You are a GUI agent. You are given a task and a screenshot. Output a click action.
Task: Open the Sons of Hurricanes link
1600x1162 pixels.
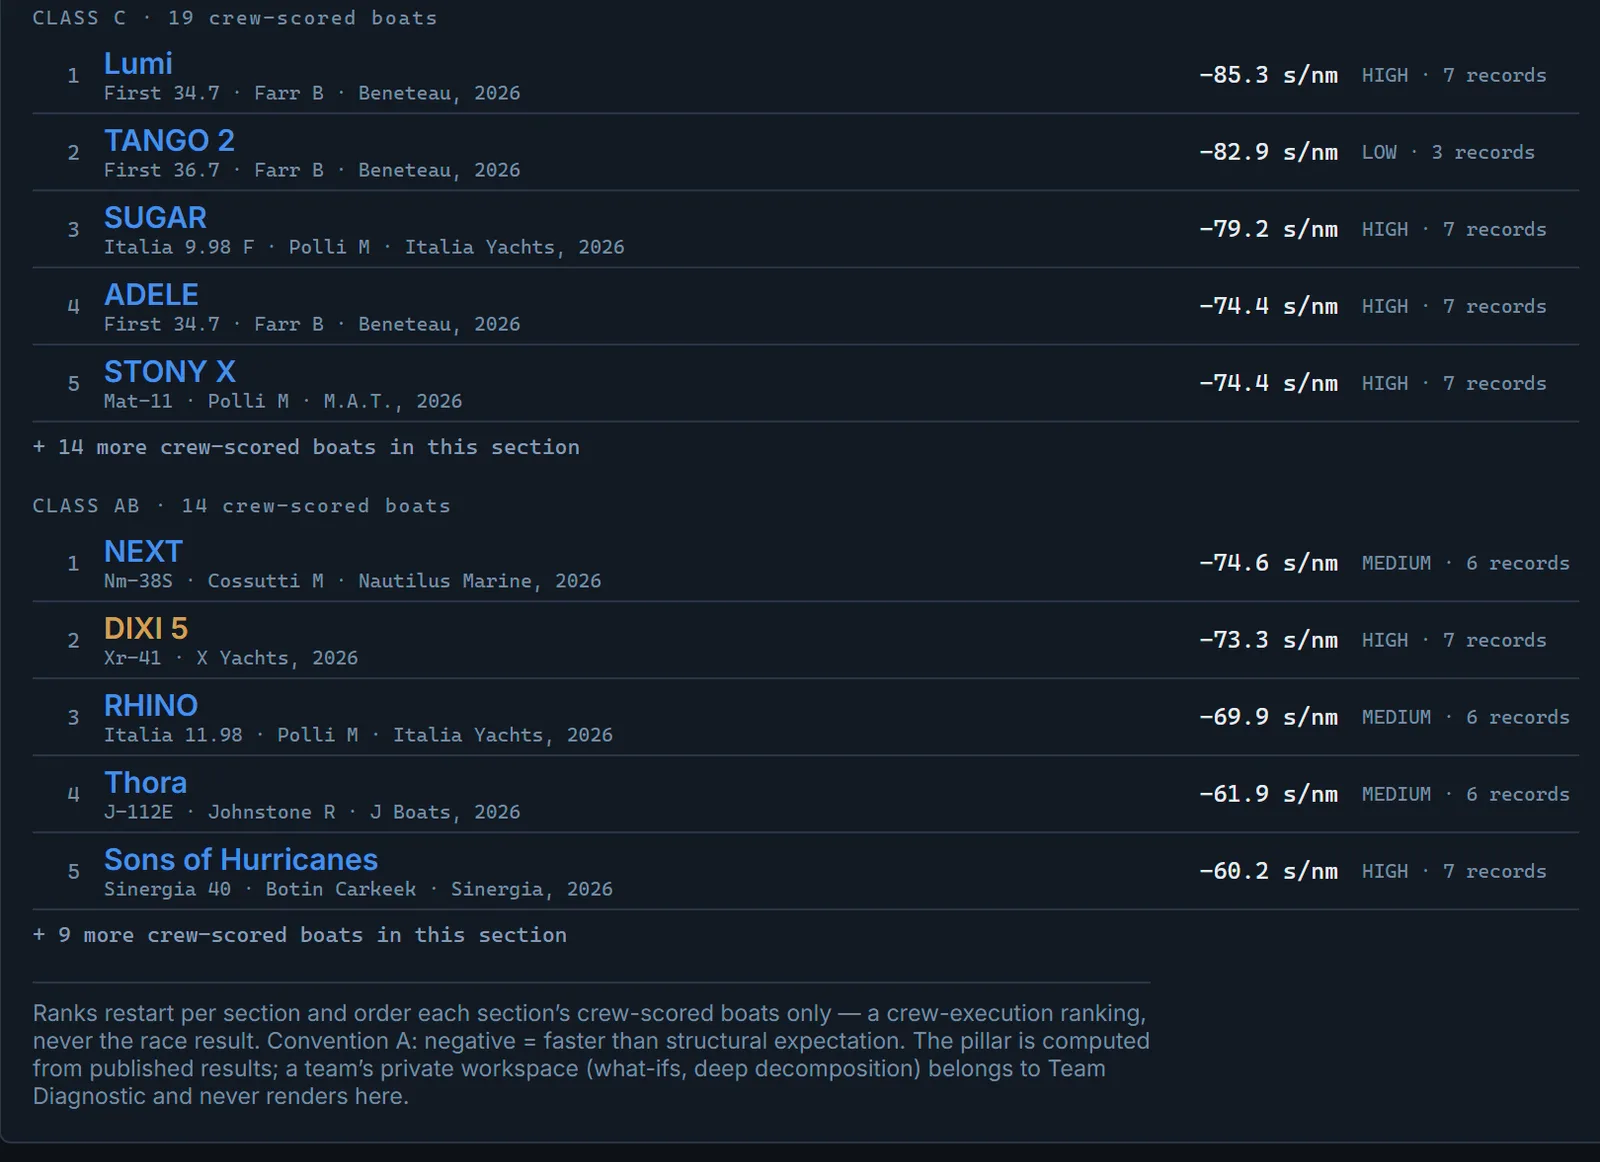(x=241, y=859)
